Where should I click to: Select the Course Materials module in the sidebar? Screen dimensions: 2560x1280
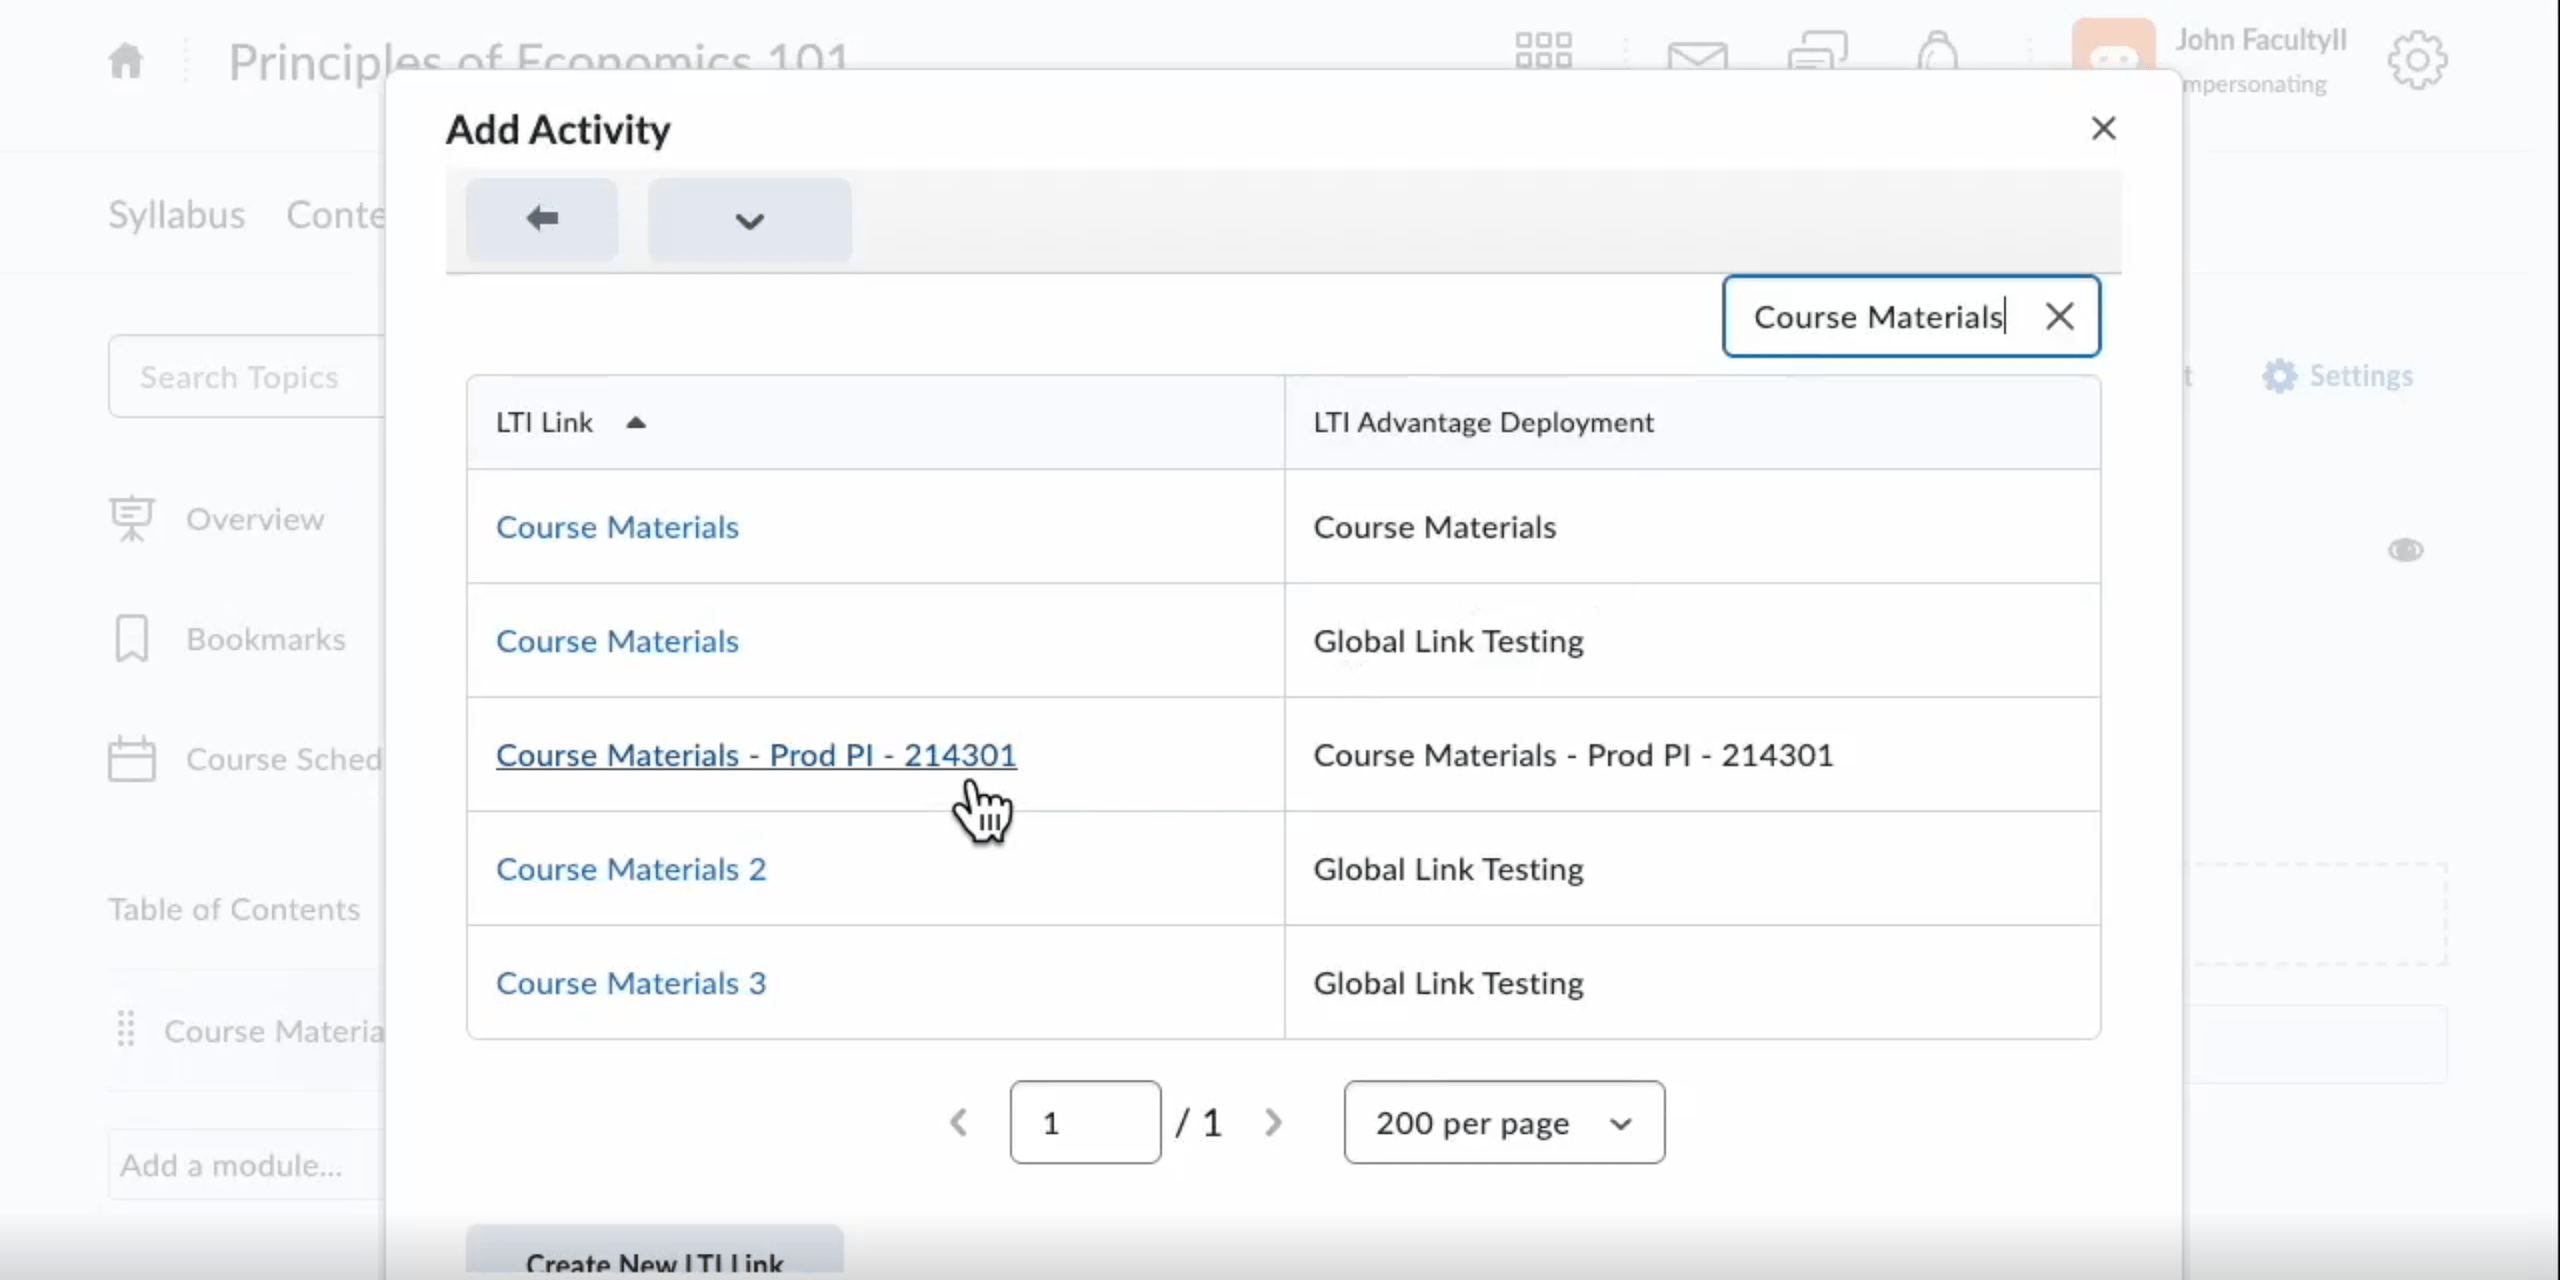coord(274,1031)
